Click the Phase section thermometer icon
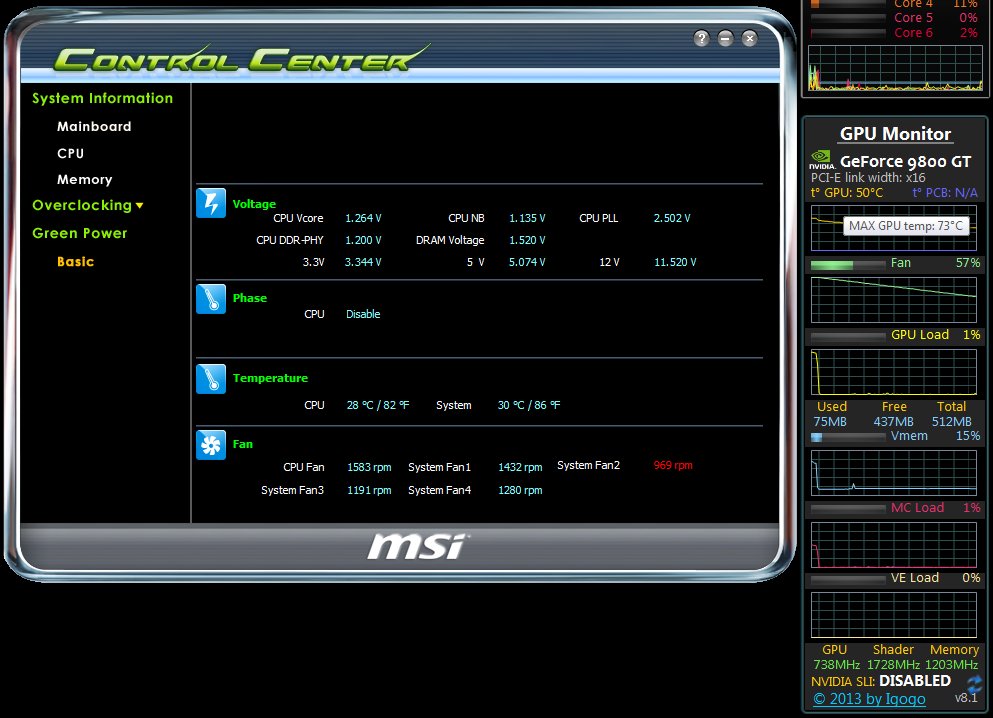This screenshot has height=718, width=993. click(x=211, y=299)
